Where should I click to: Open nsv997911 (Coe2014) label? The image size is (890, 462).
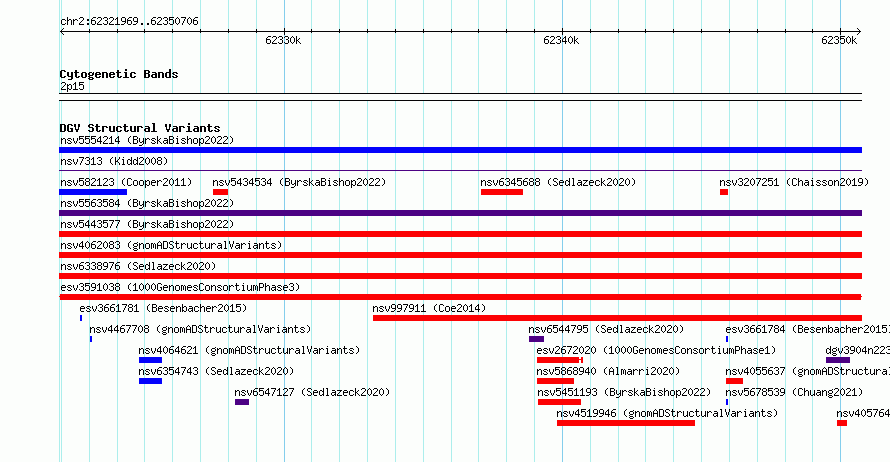pyautogui.click(x=429, y=308)
